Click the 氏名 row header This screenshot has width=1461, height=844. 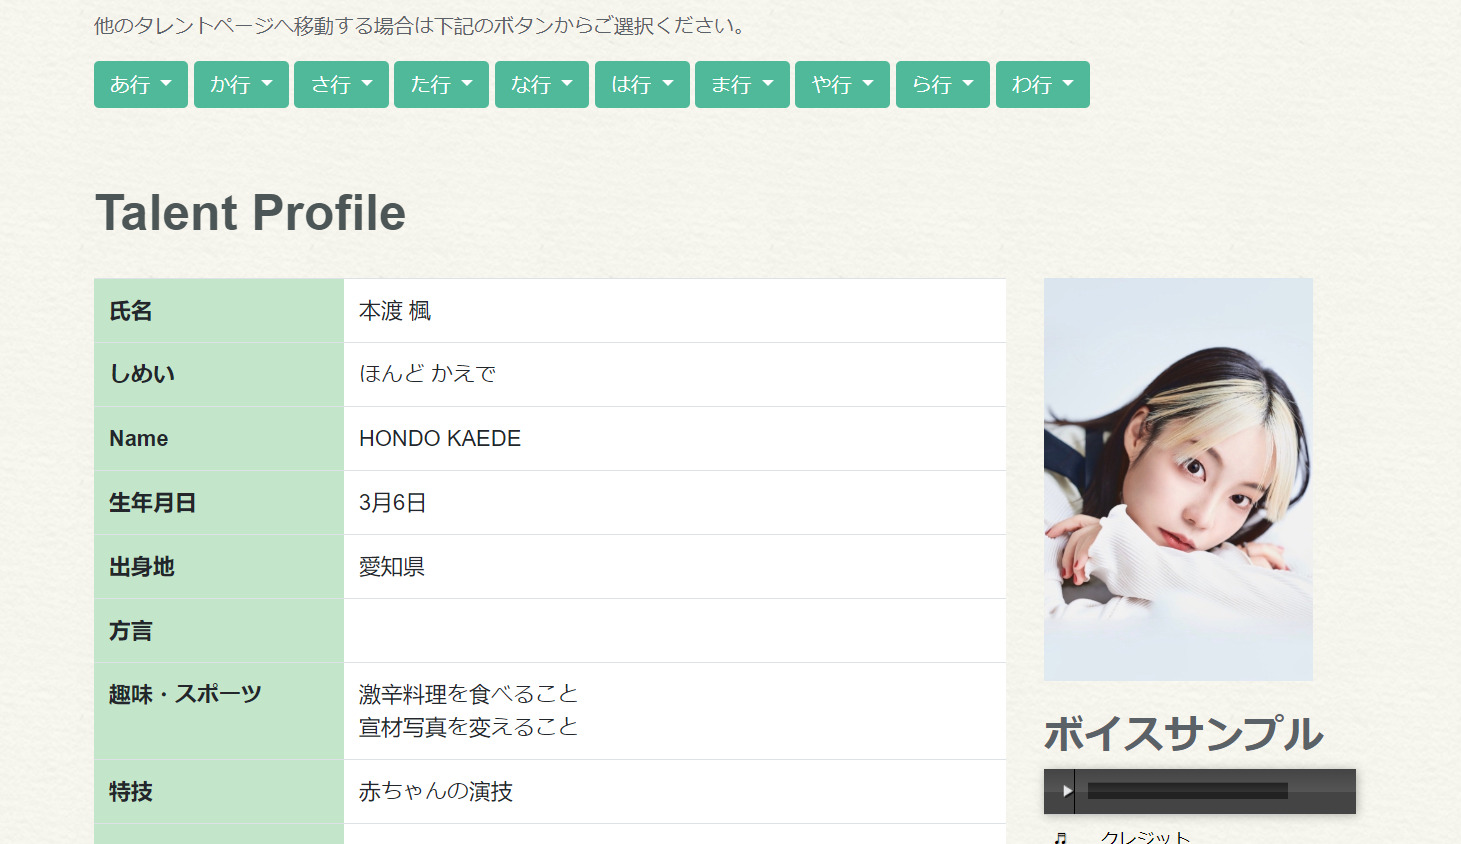point(219,311)
